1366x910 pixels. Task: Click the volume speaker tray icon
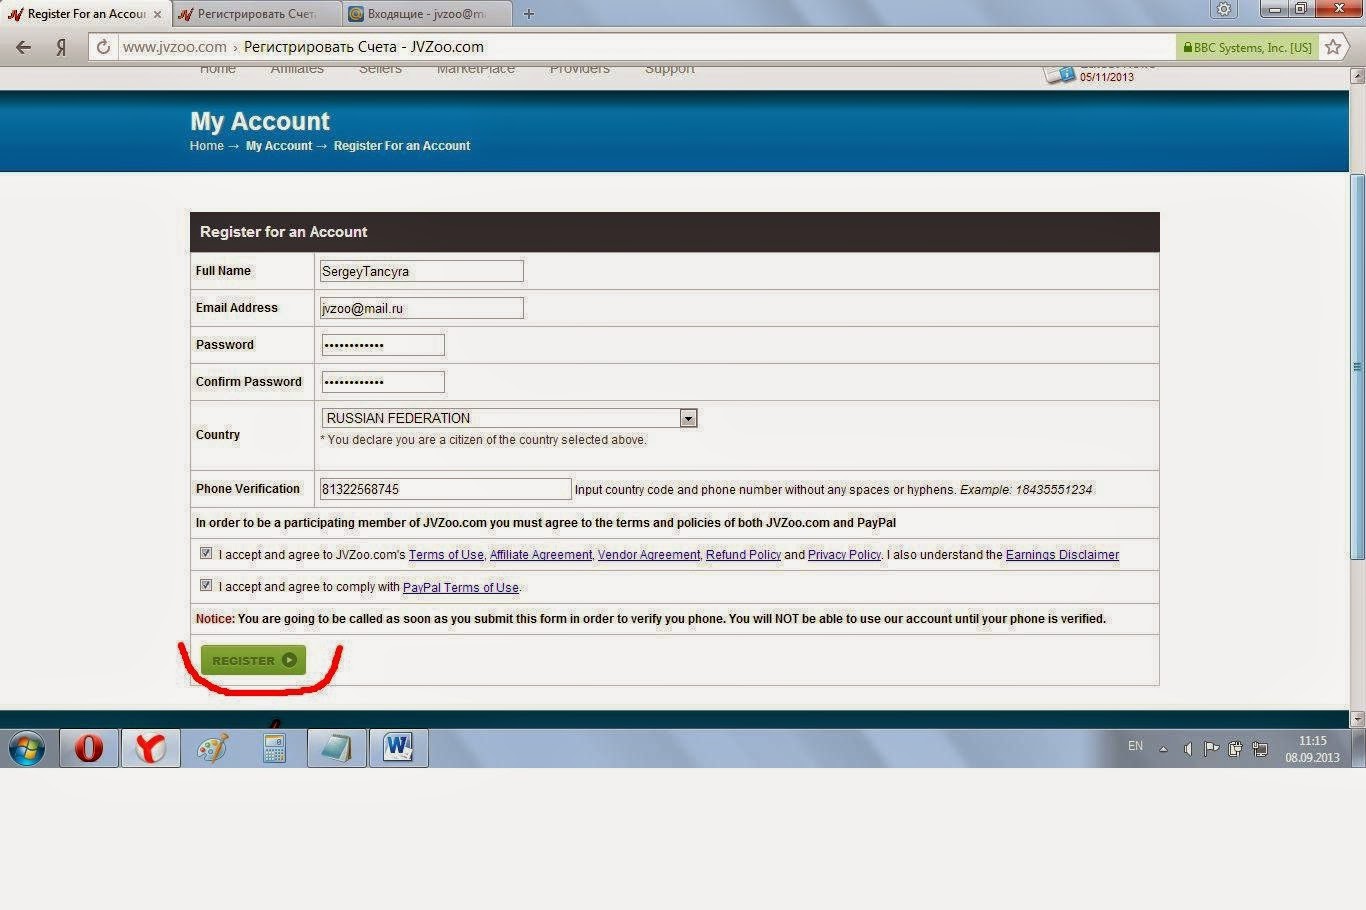click(1187, 749)
